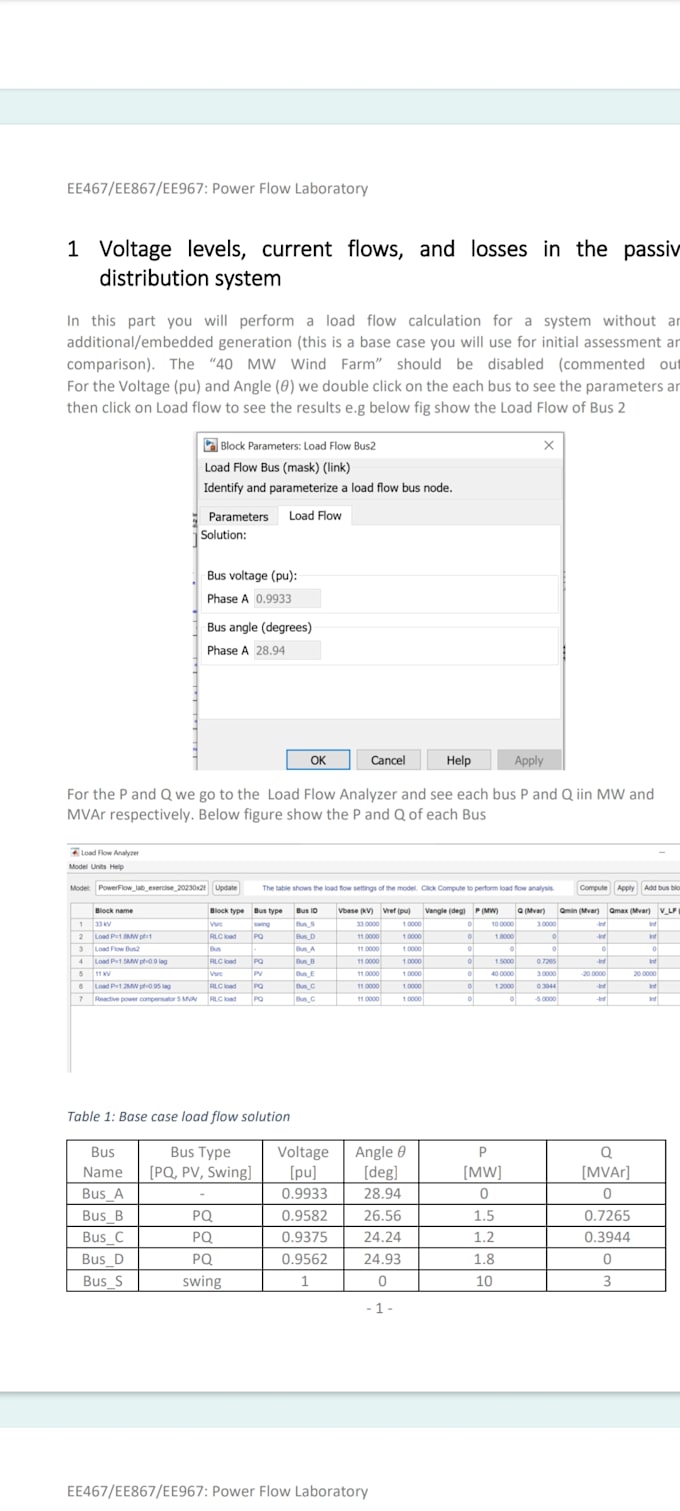Open the Units menu in Load Flow Analyzer
Screen dimensions: 680x1511
pos(98,866)
